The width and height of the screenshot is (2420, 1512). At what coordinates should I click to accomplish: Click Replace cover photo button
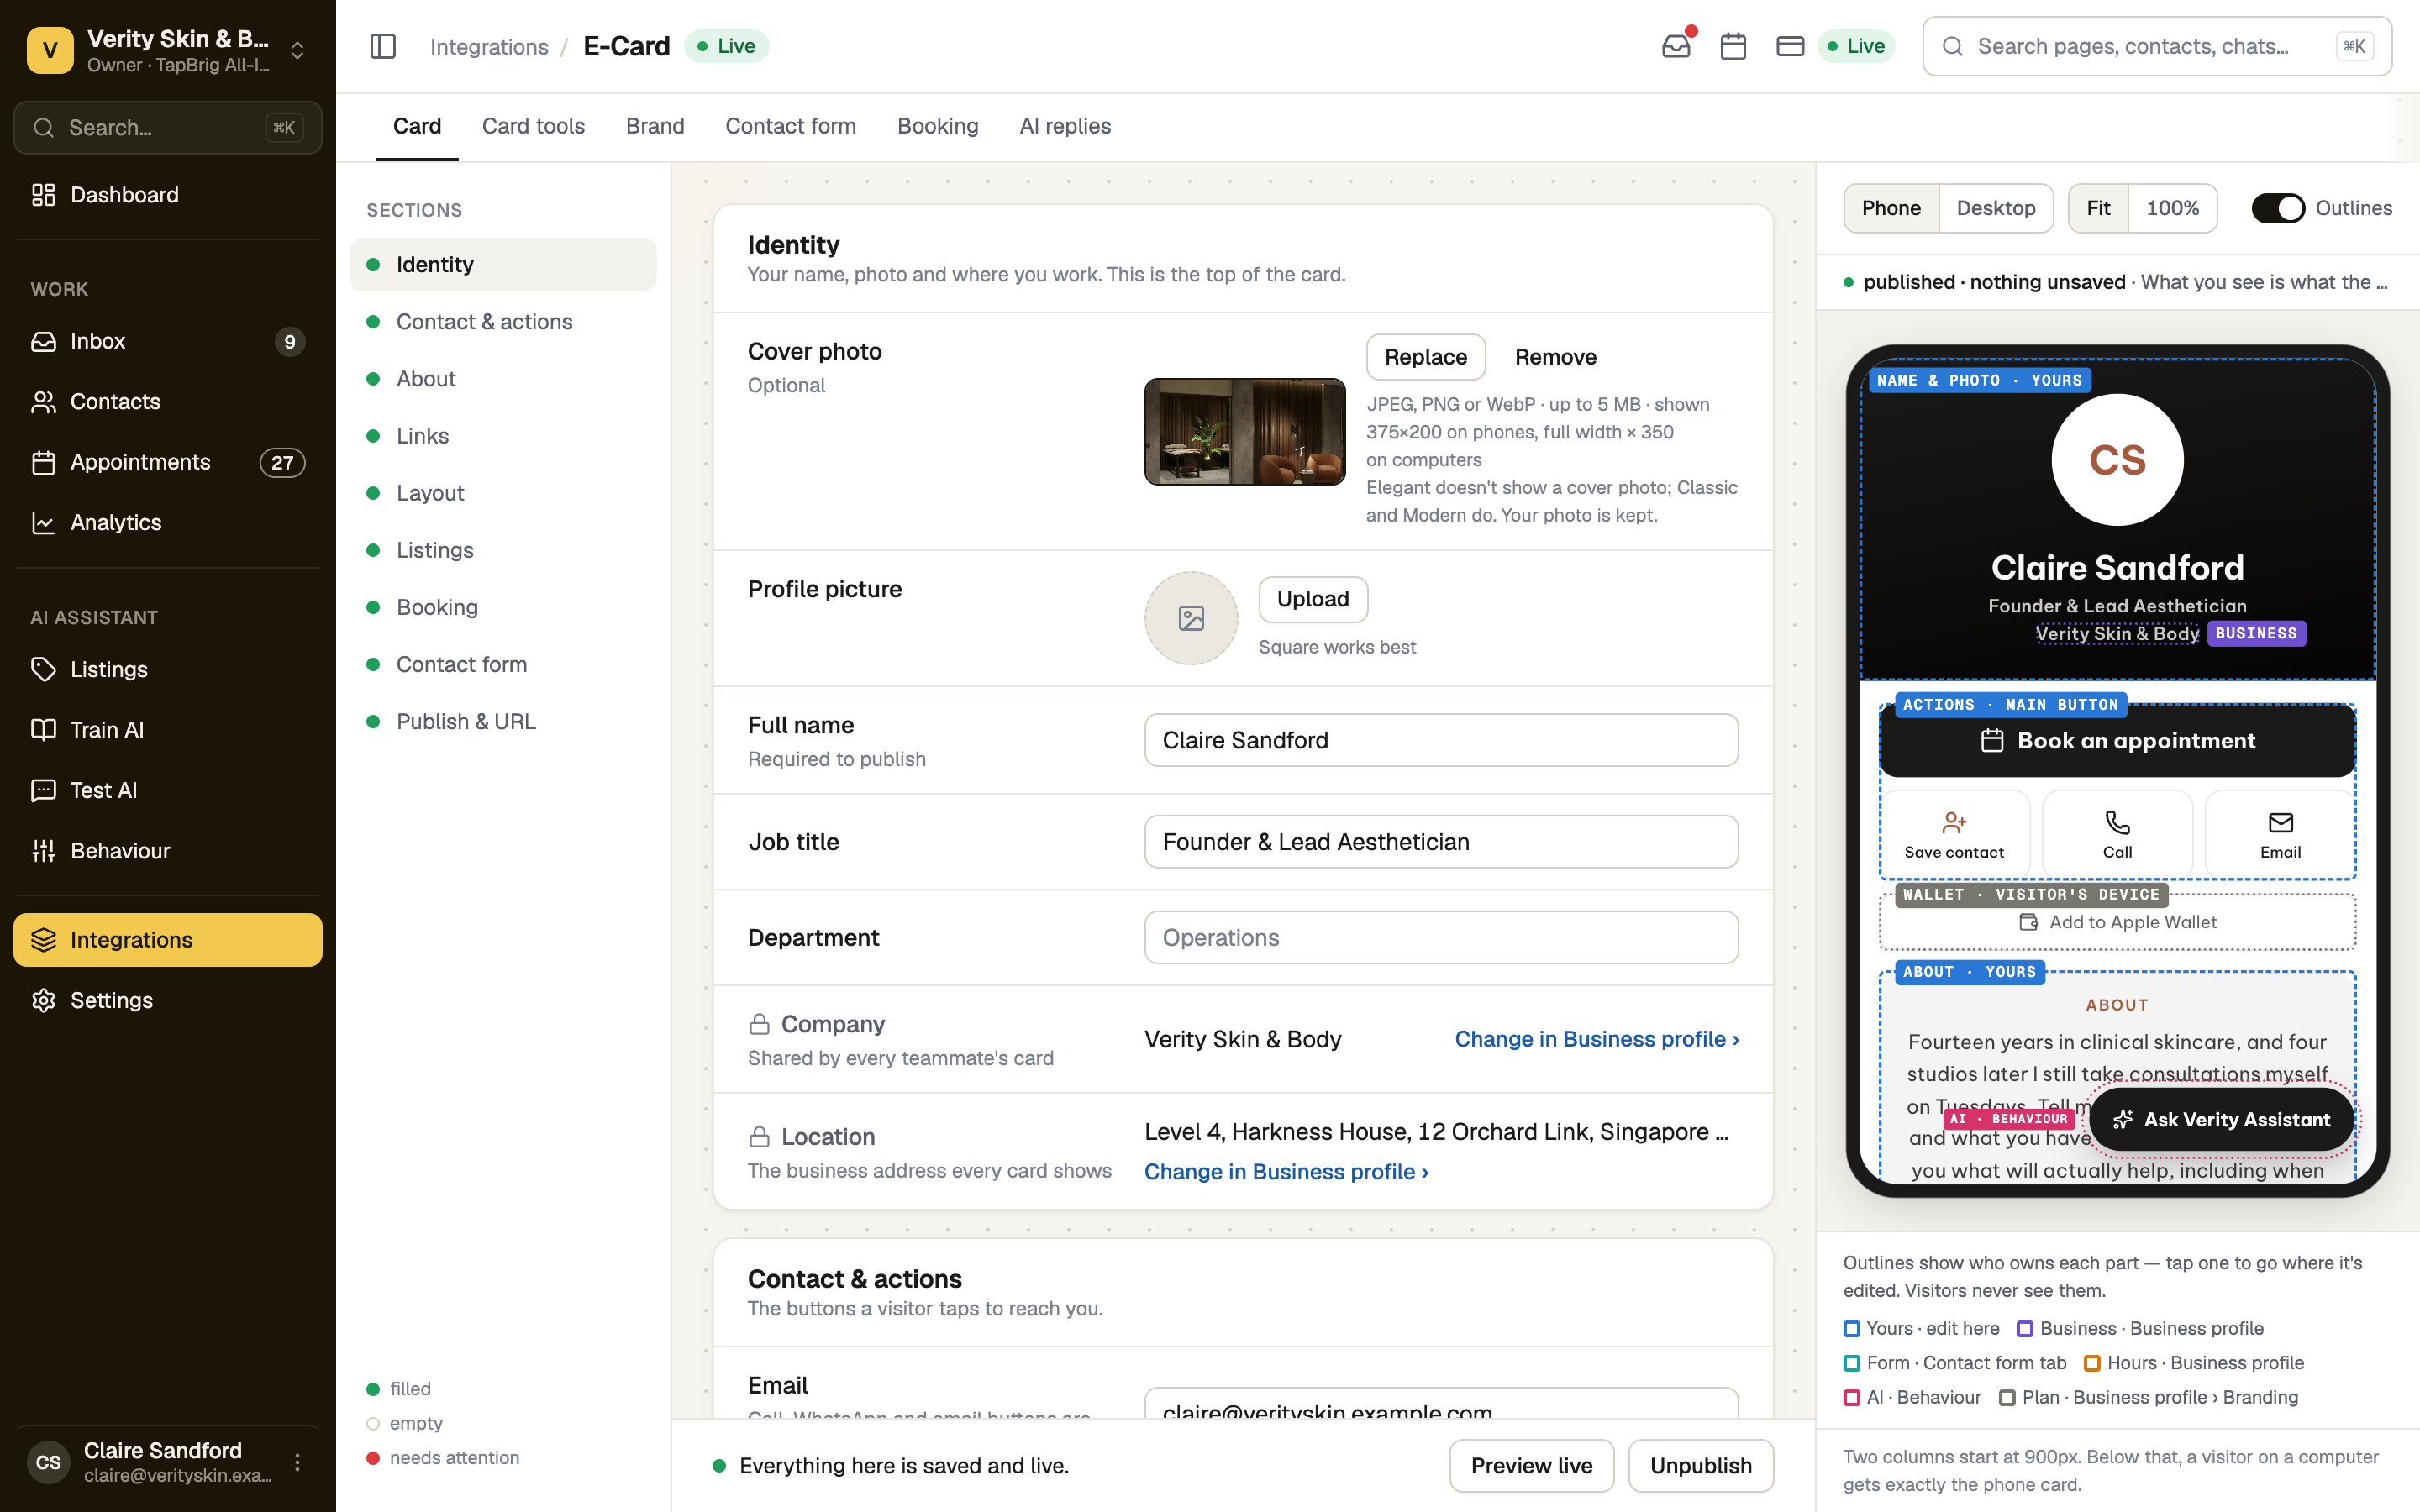[1425, 357]
